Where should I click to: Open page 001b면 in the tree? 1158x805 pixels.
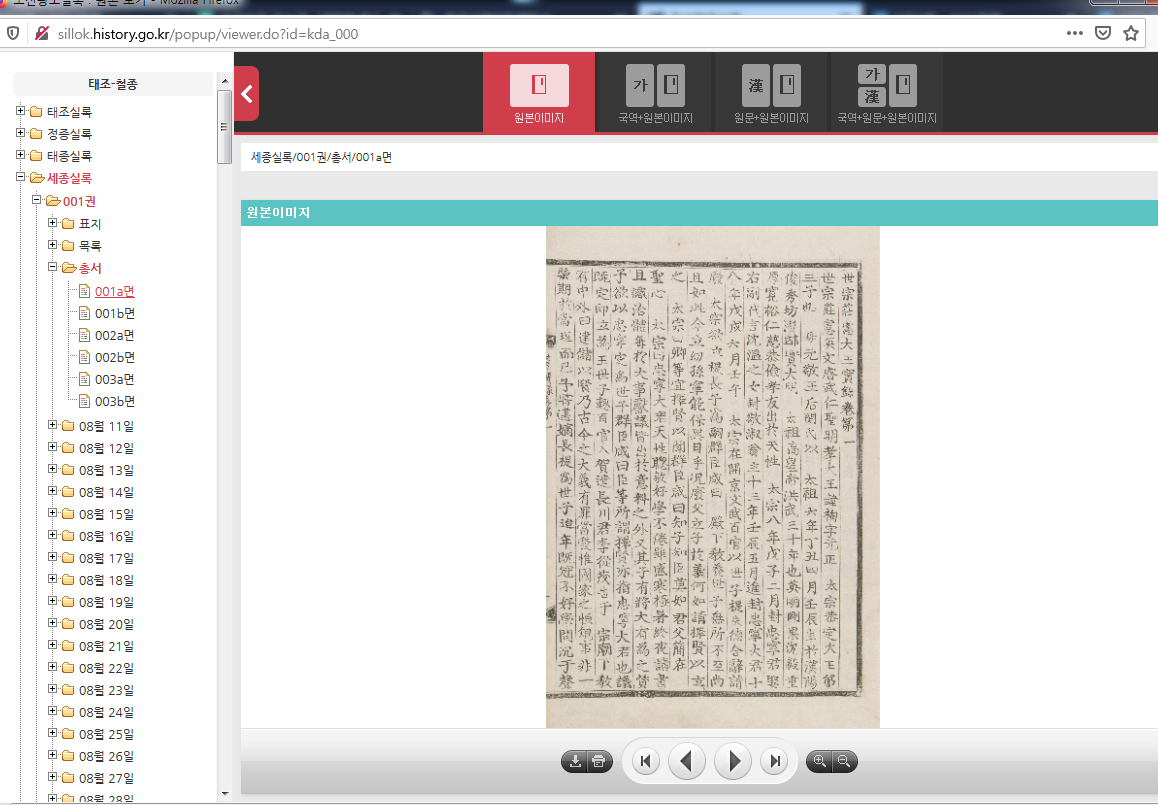pos(114,313)
